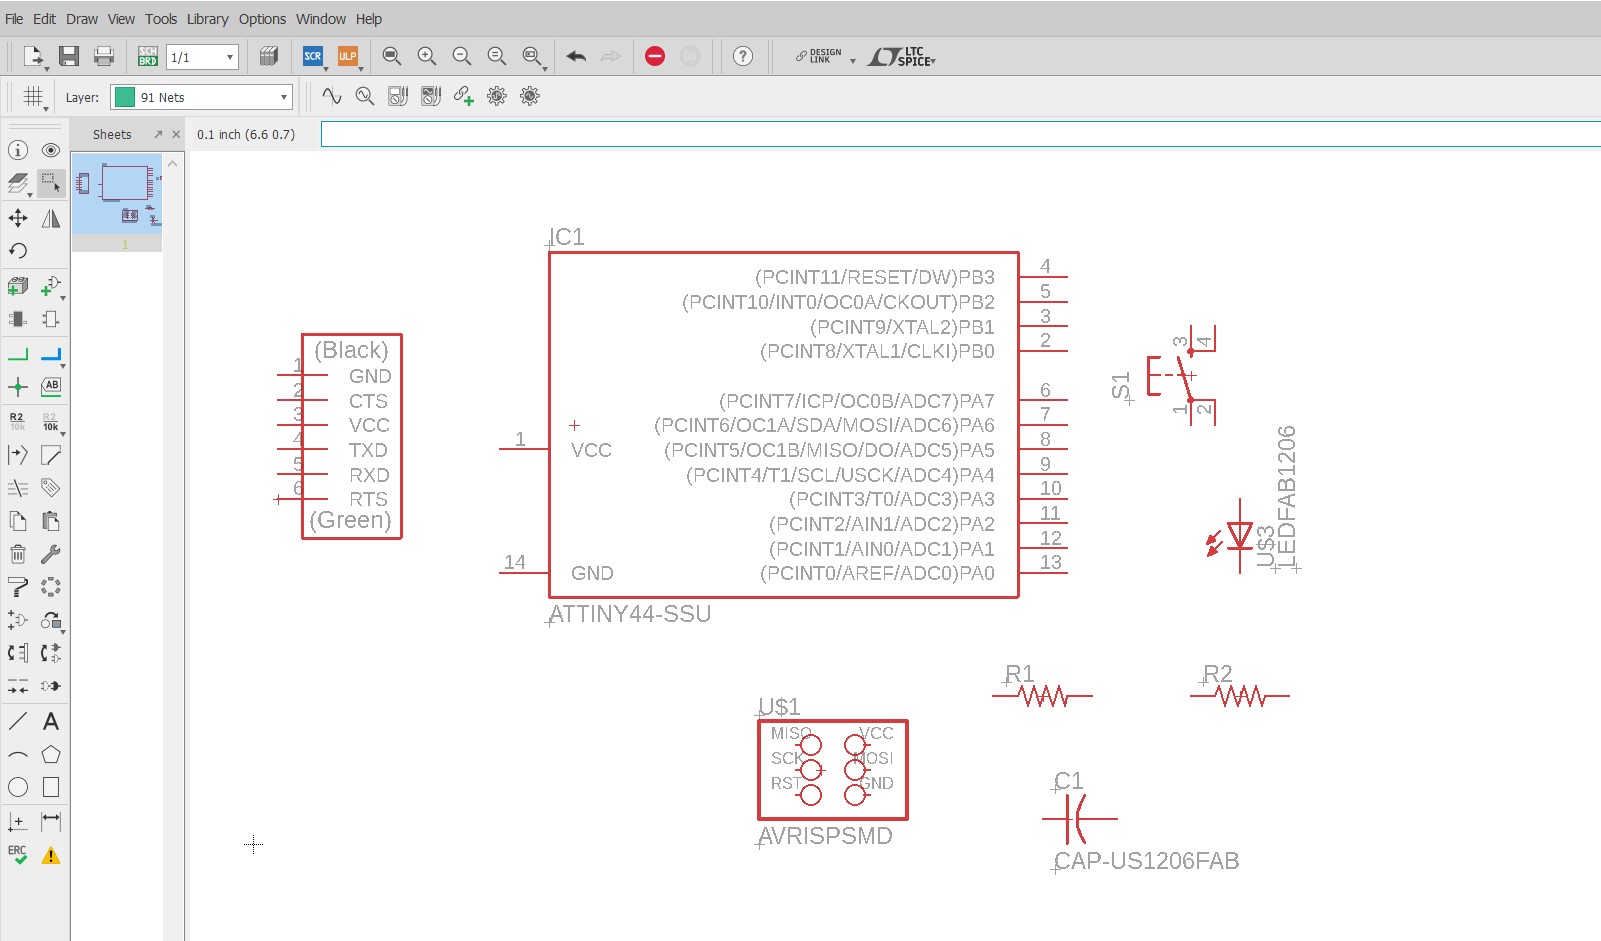Open the SPICE simulate waveform icon
The width and height of the screenshot is (1601, 941).
[332, 97]
